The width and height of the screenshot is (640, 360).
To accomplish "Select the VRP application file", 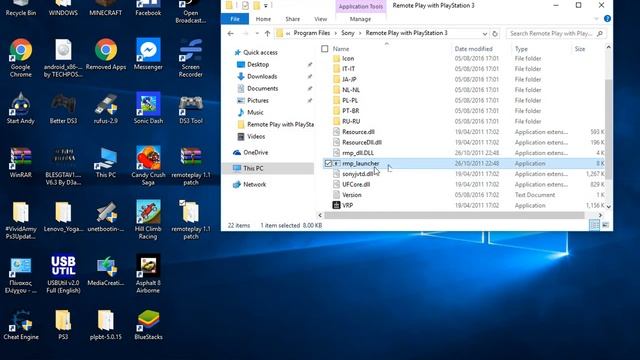I will tap(463, 205).
